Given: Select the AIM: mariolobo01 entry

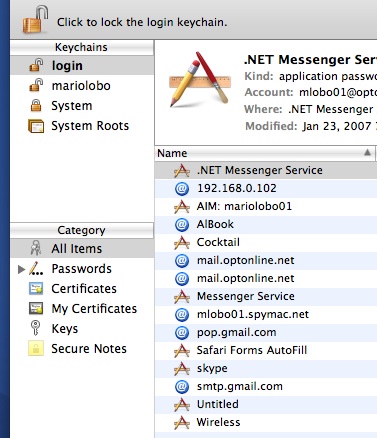Looking at the screenshot, I should (266, 206).
